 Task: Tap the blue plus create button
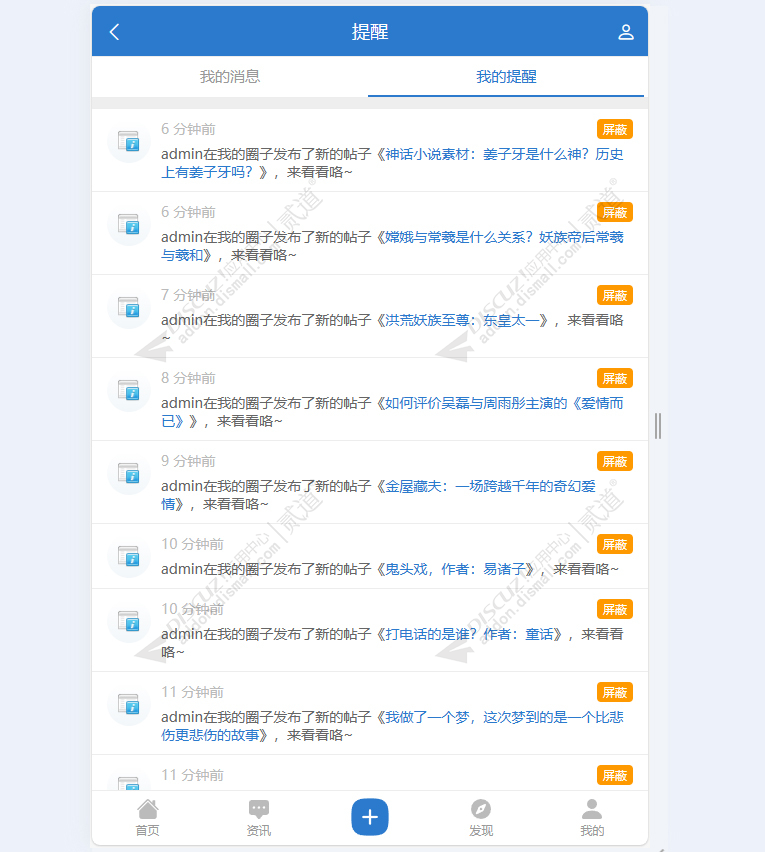[370, 817]
